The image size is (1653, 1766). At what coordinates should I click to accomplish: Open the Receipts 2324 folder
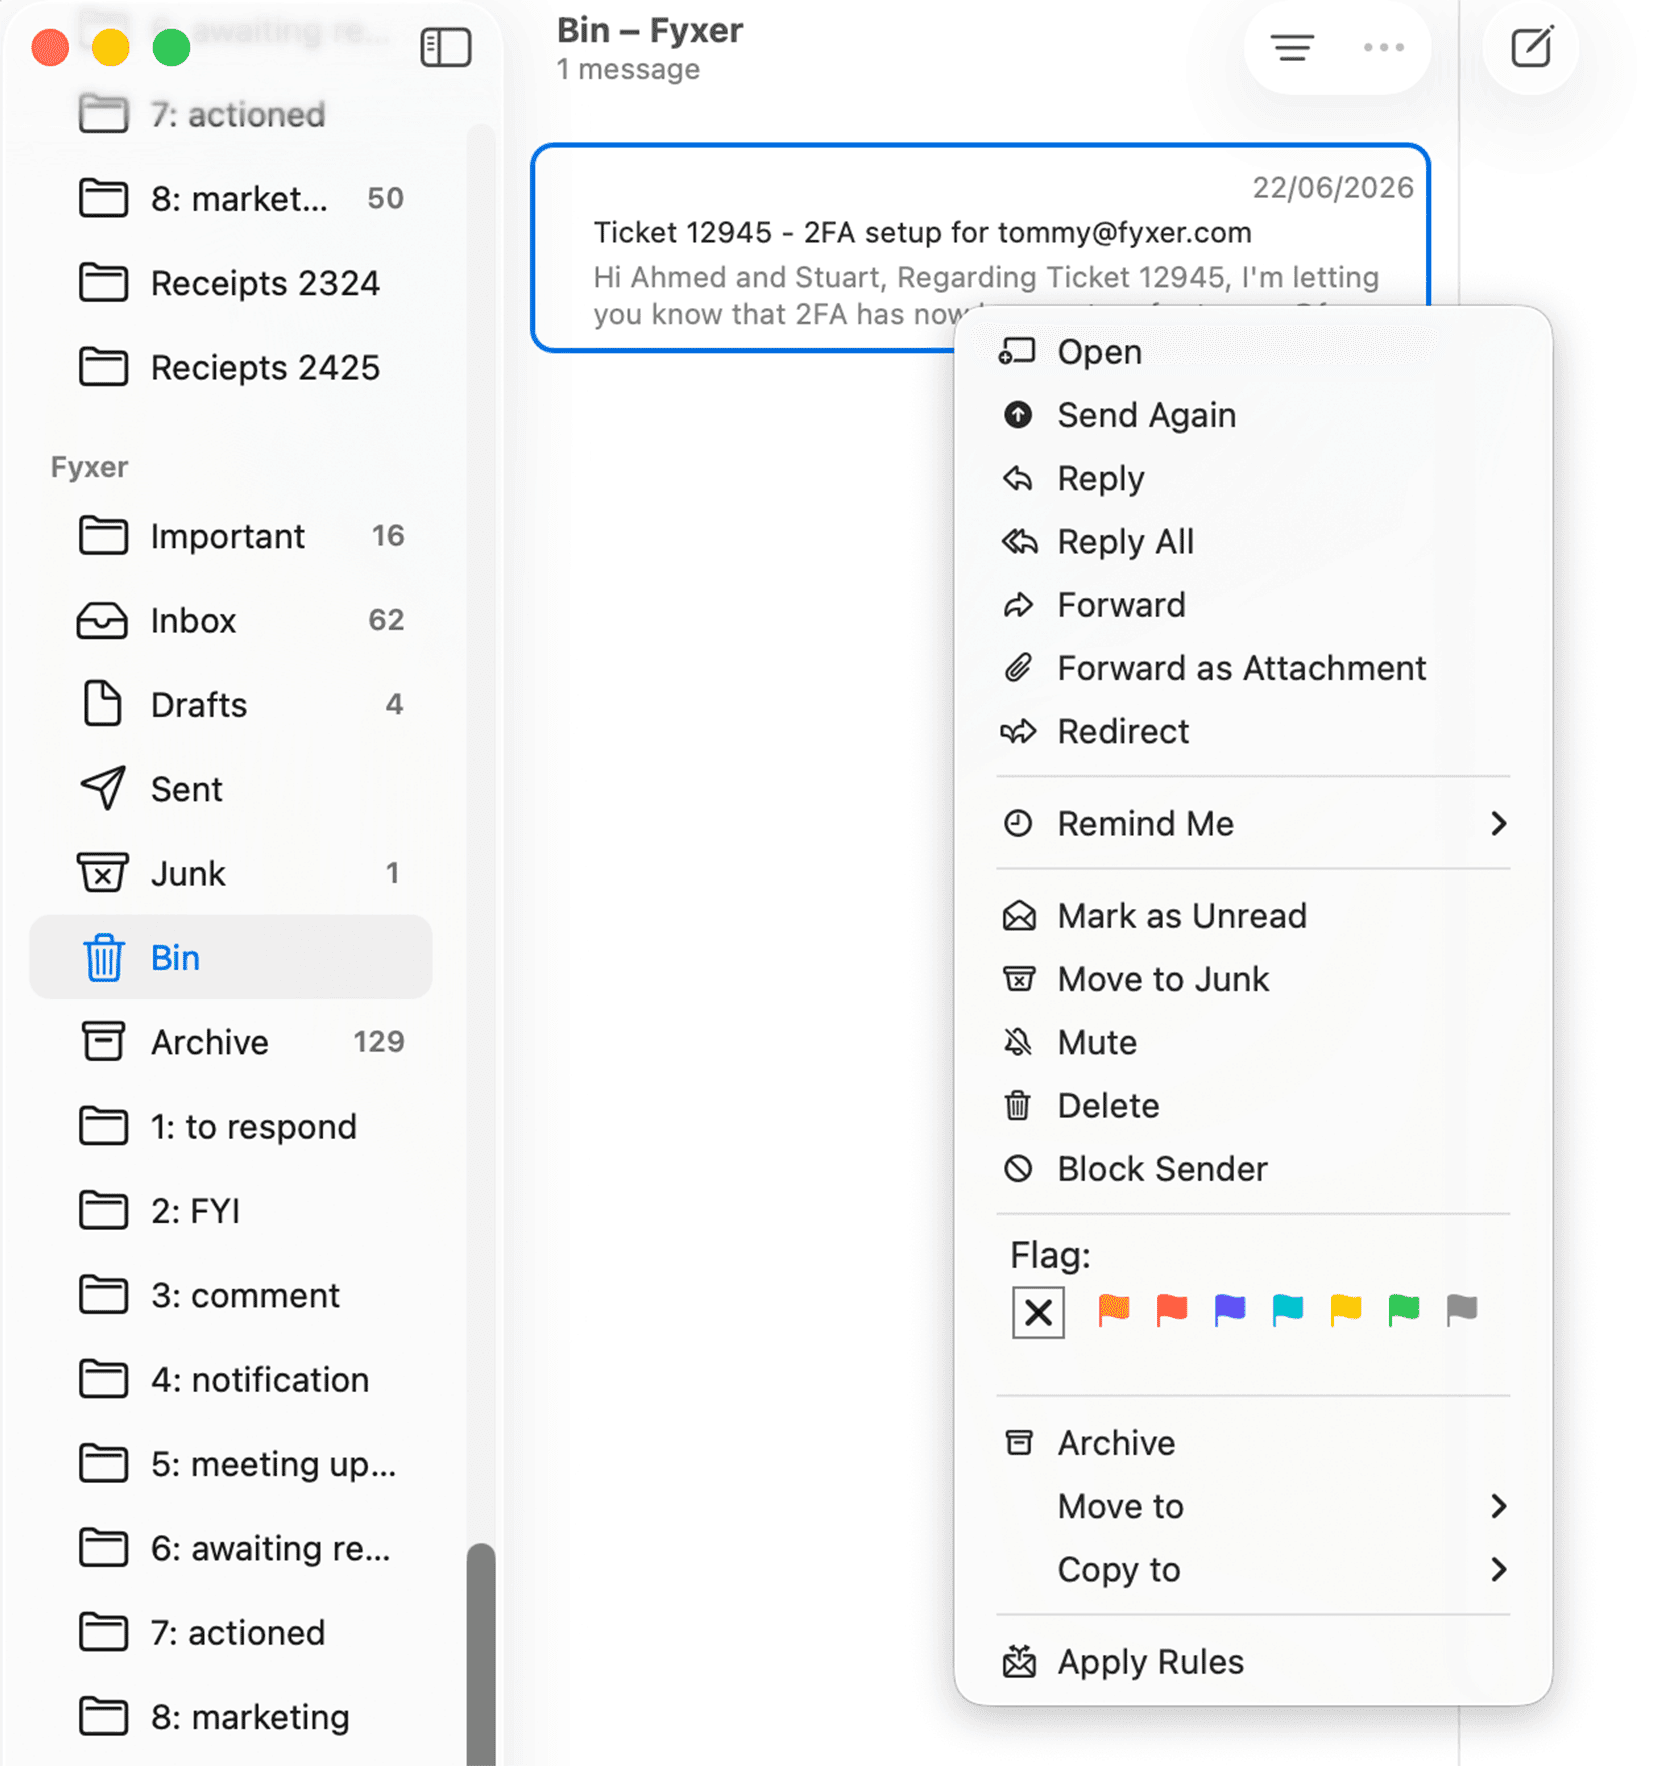coord(231,283)
